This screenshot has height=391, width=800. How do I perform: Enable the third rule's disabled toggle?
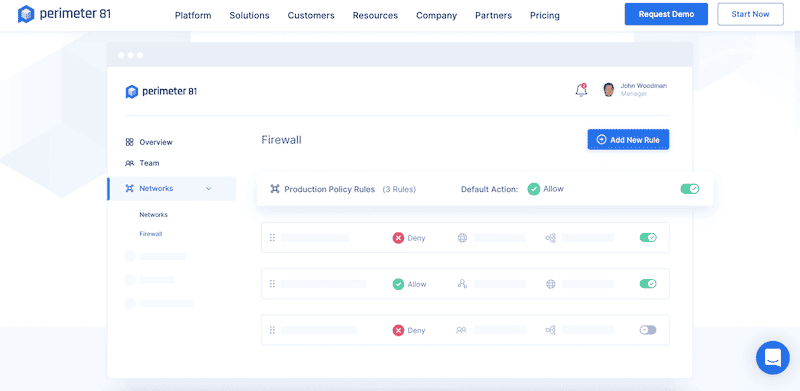pos(648,330)
